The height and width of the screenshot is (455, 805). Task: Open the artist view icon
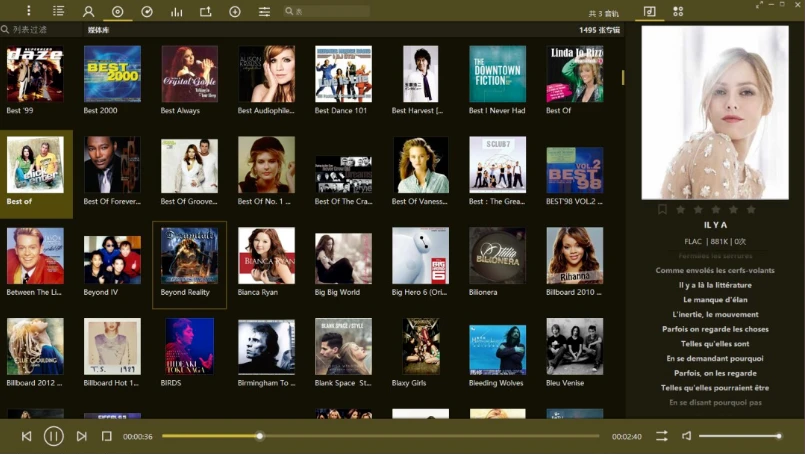(89, 12)
